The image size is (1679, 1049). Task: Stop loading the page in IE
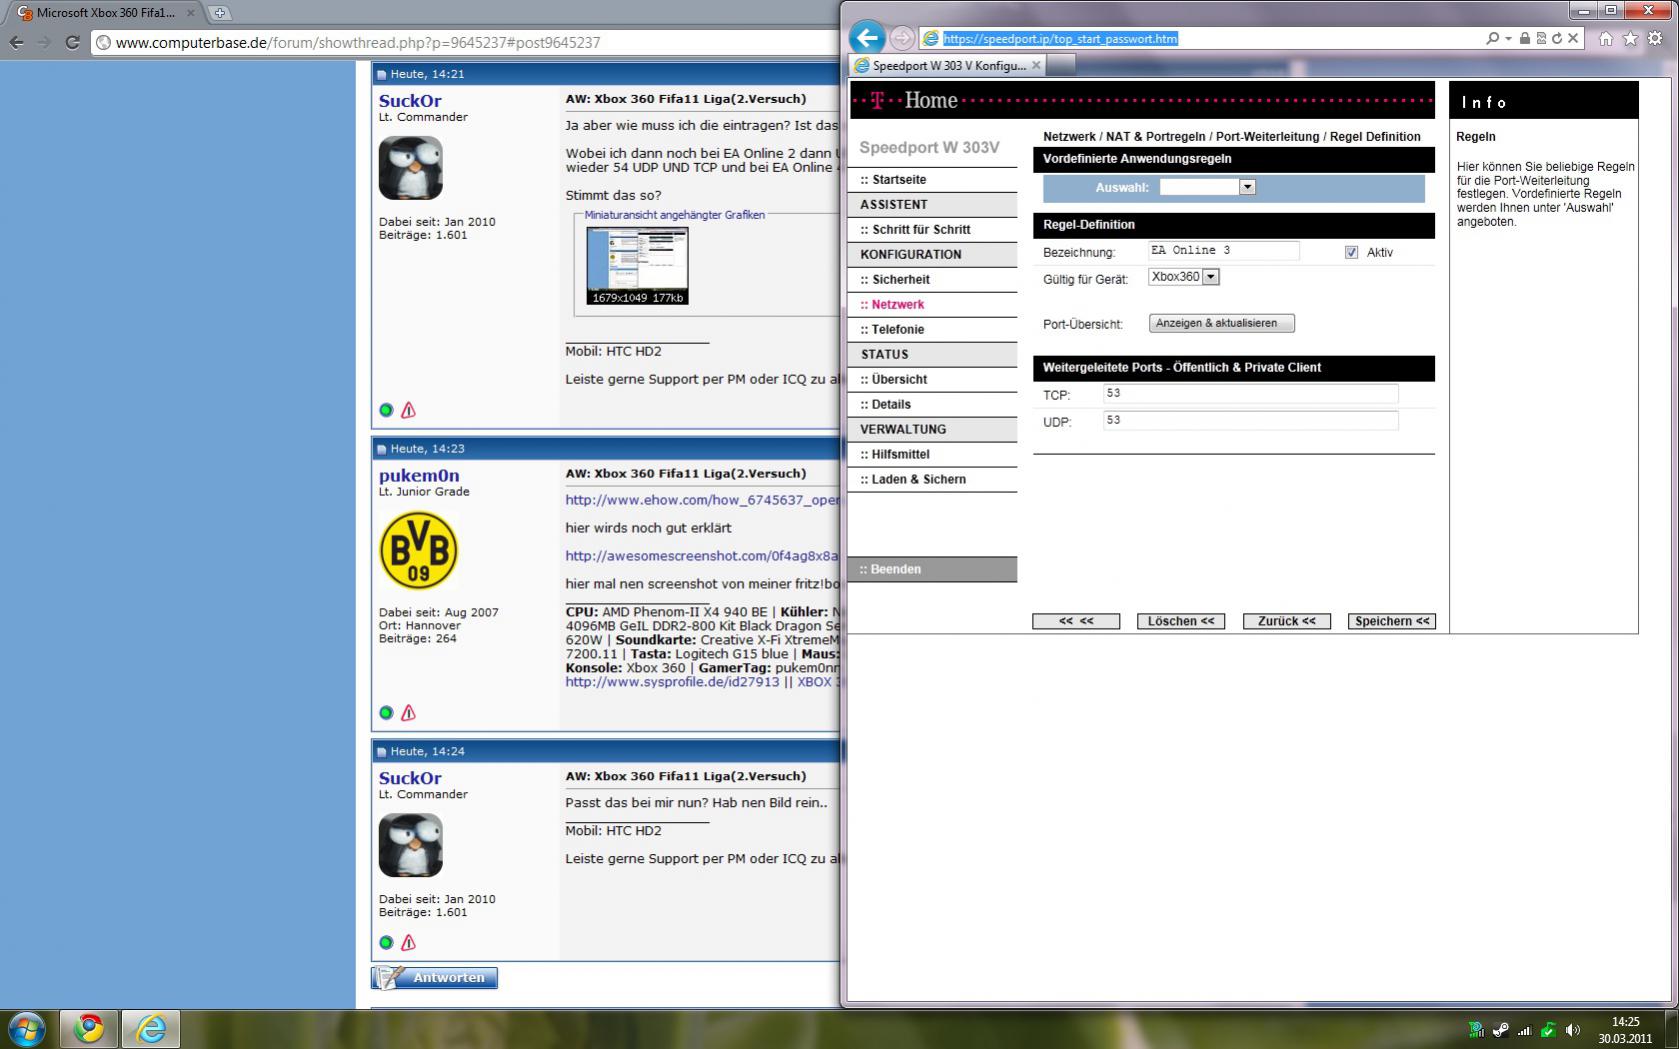point(1573,38)
